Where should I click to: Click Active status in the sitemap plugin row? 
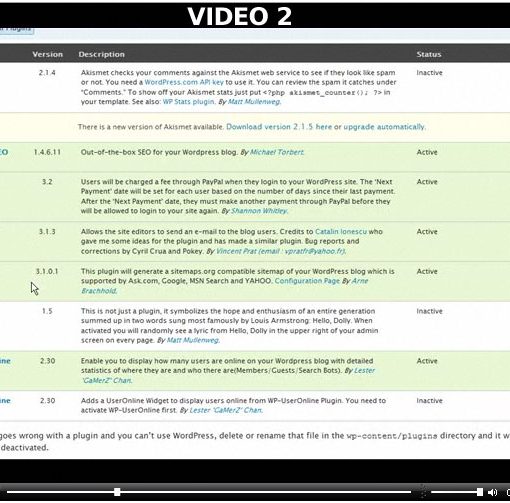click(427, 271)
